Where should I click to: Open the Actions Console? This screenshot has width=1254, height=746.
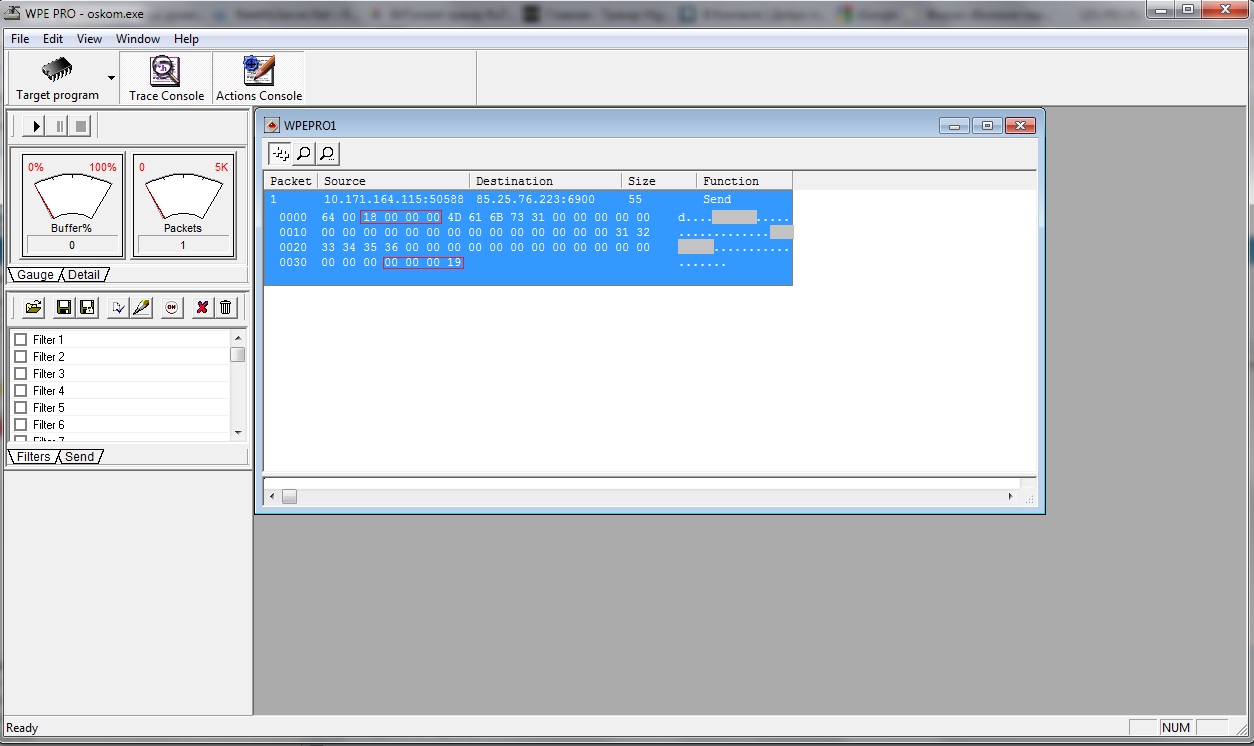coord(259,78)
